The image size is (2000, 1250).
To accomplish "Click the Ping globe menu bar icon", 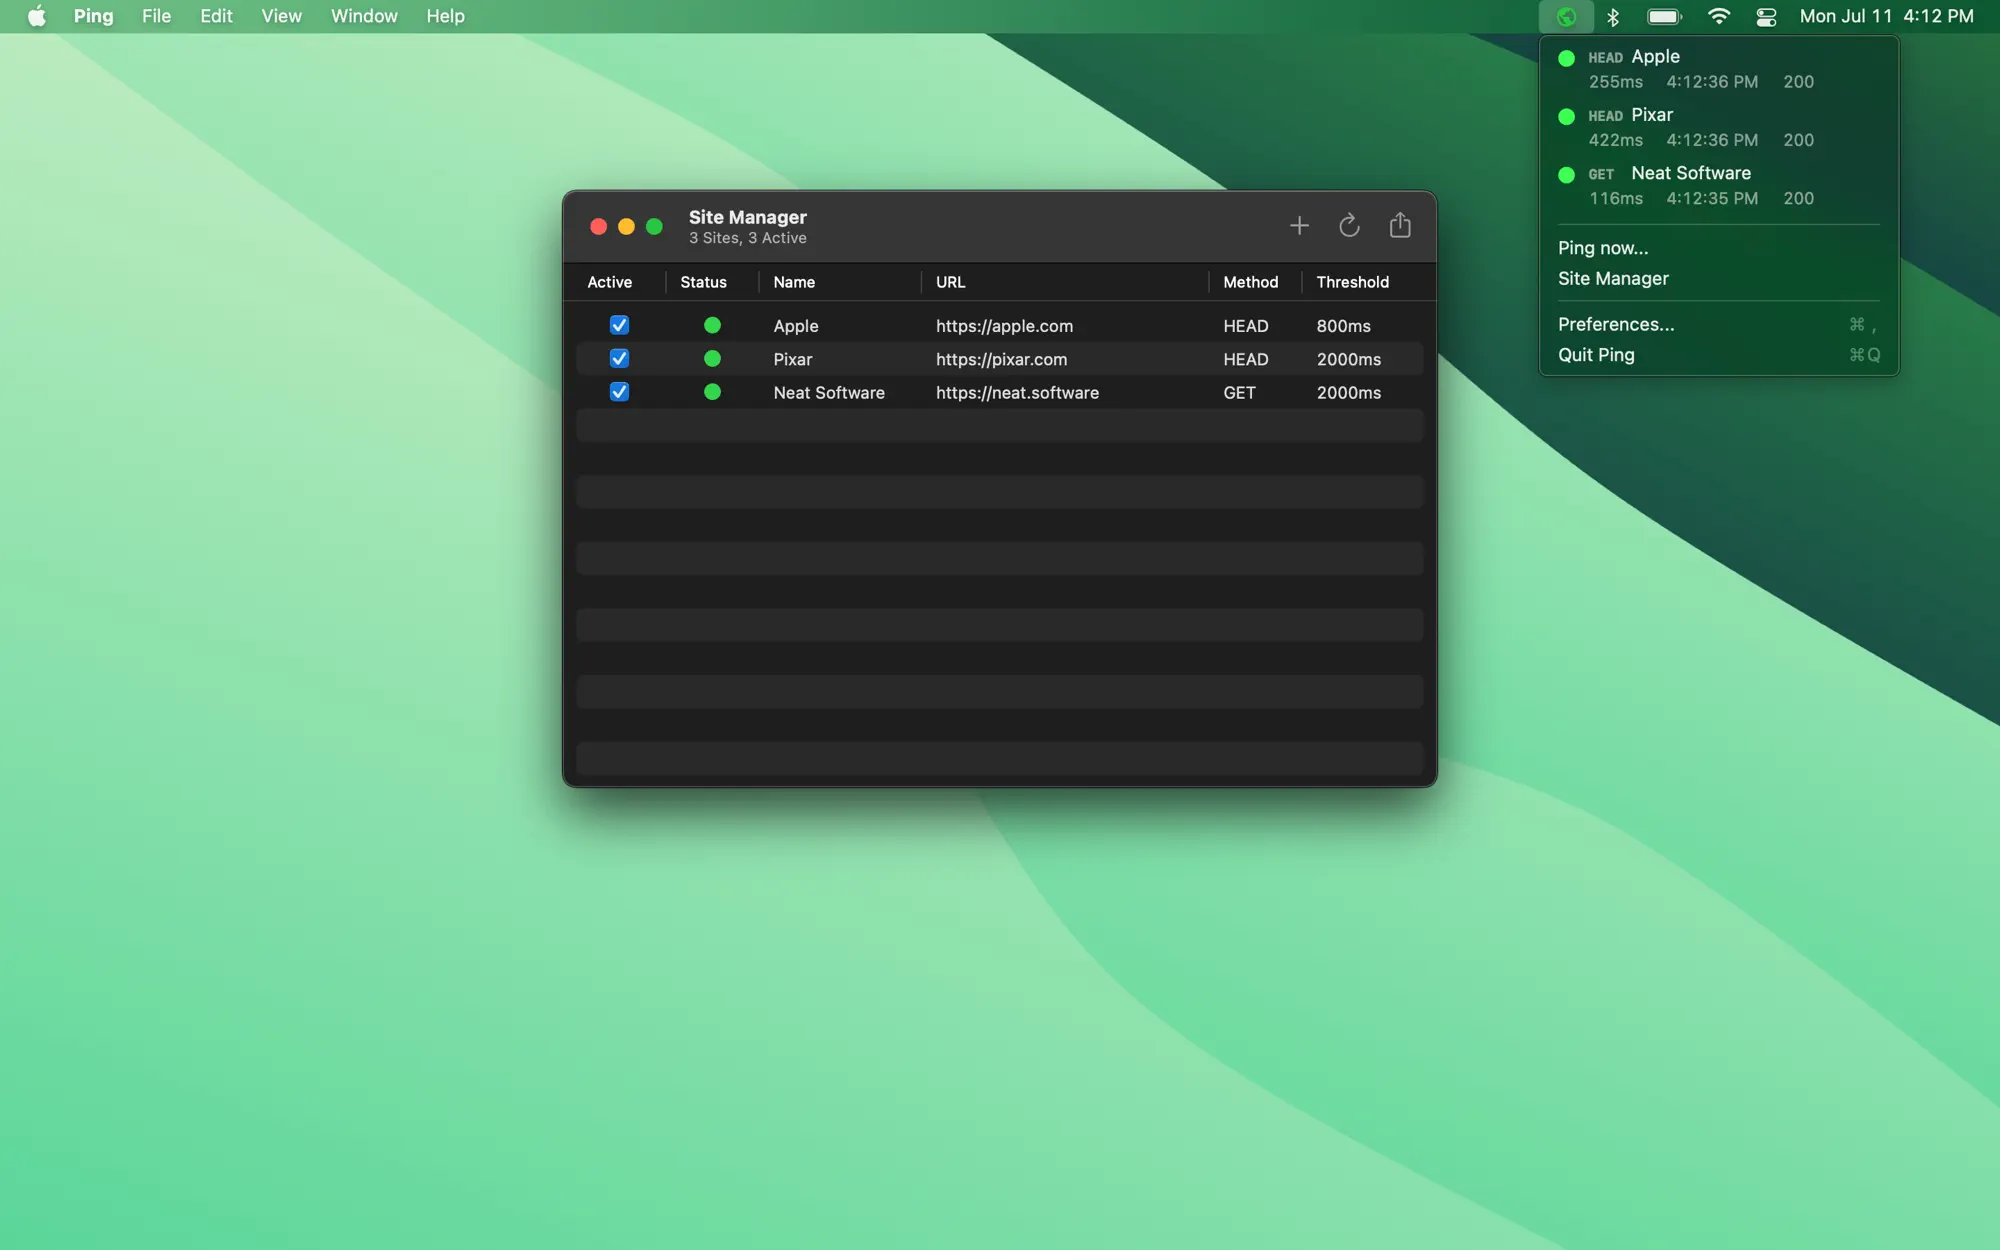I will pos(1566,17).
